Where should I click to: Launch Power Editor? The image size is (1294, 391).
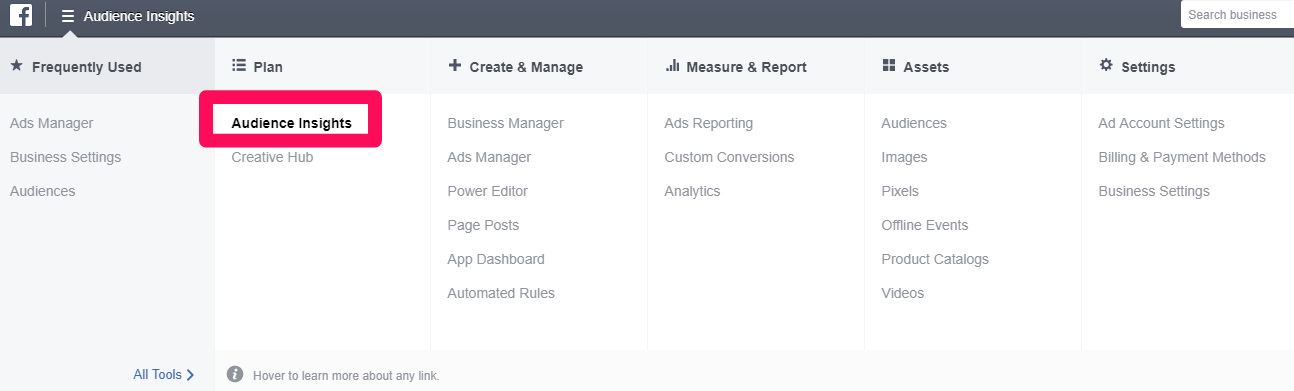[487, 191]
